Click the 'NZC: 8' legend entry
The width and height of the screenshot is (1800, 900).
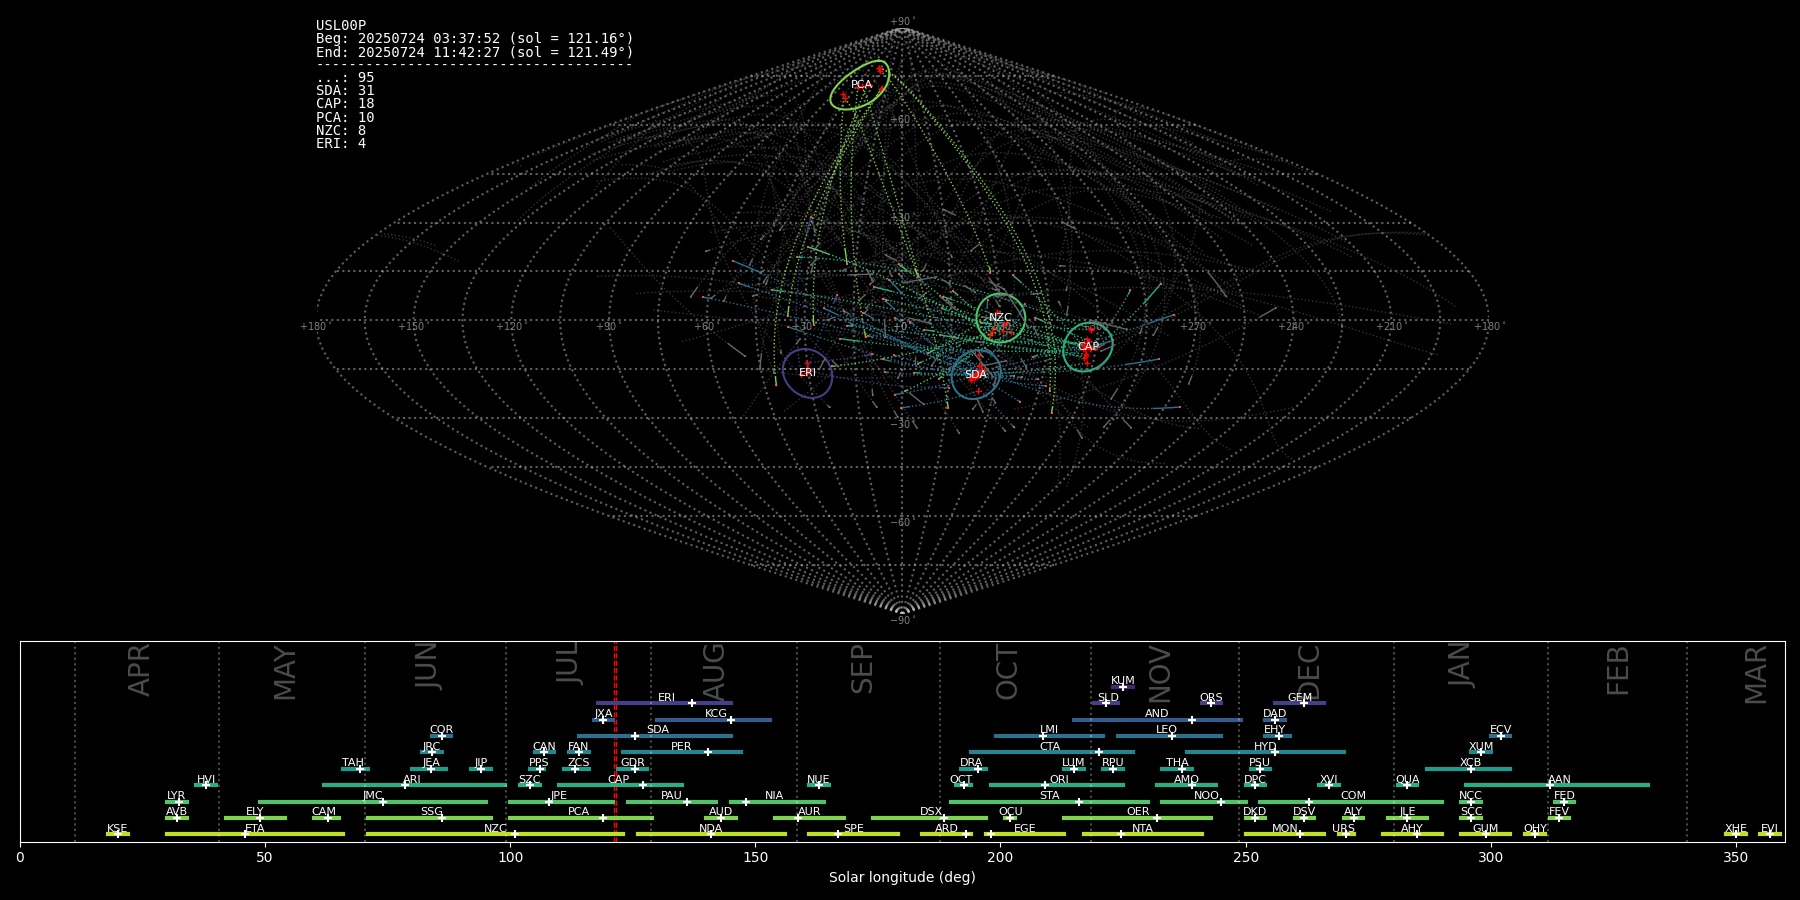point(341,130)
